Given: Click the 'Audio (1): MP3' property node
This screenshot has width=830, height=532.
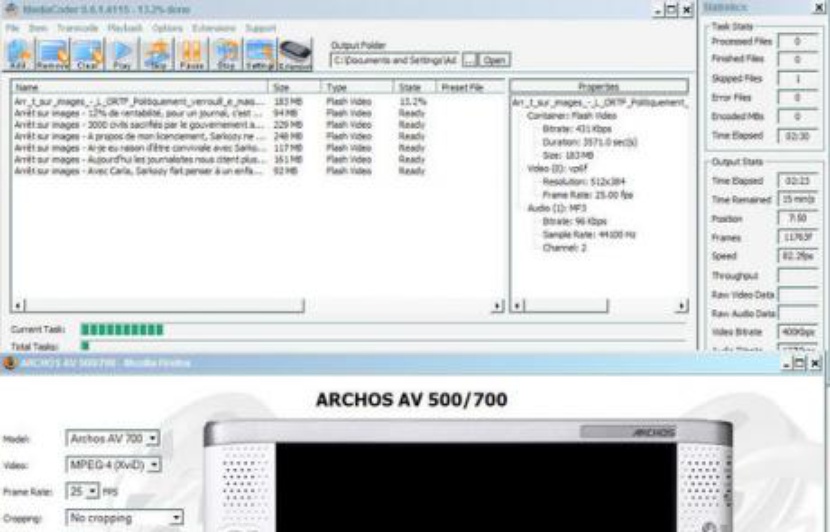Looking at the screenshot, I should pyautogui.click(x=556, y=208).
